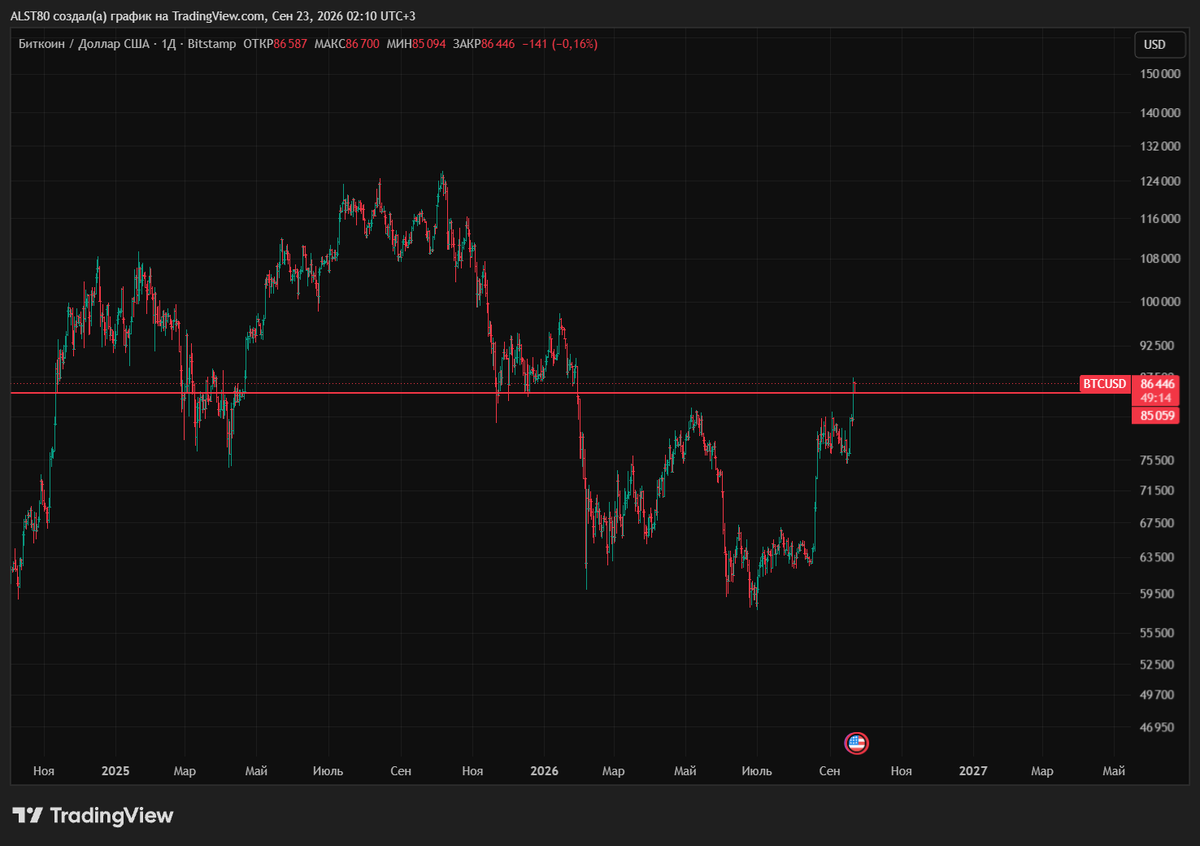The image size is (1200, 846).
Task: Click the 63 500 price axis label
Action: pyautogui.click(x=1159, y=557)
